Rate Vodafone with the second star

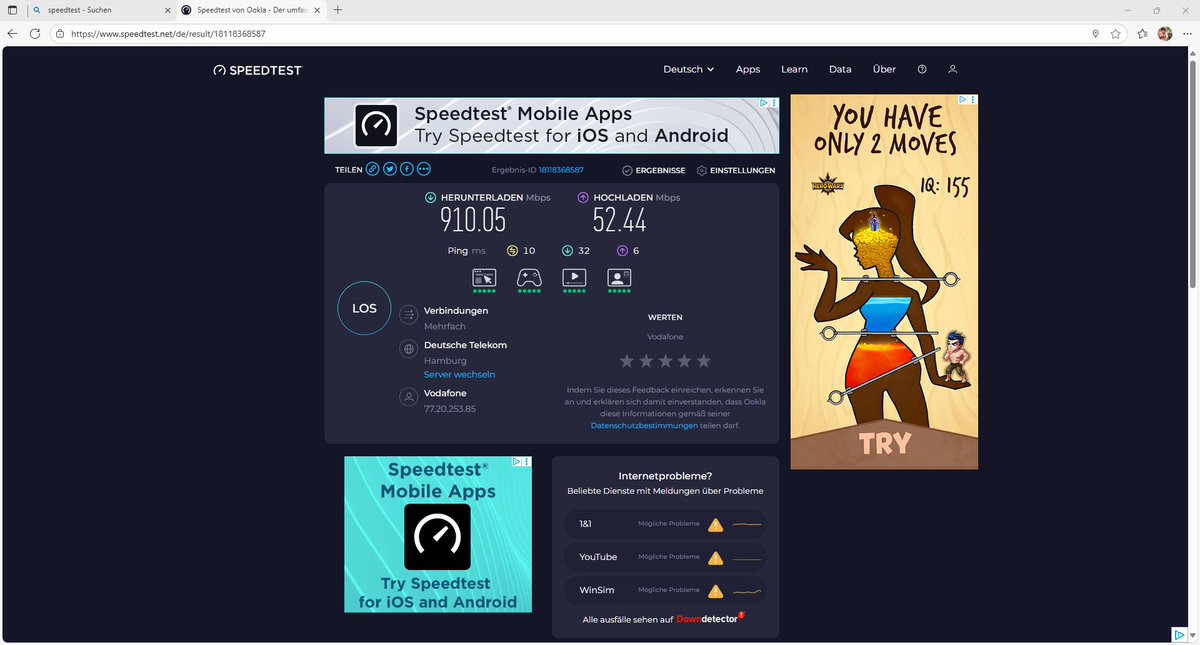coord(646,360)
